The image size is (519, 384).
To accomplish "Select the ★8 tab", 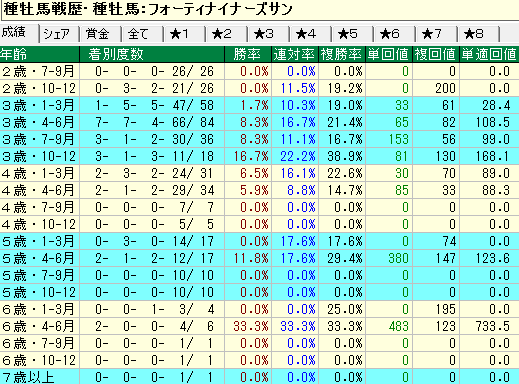I will (478, 34).
